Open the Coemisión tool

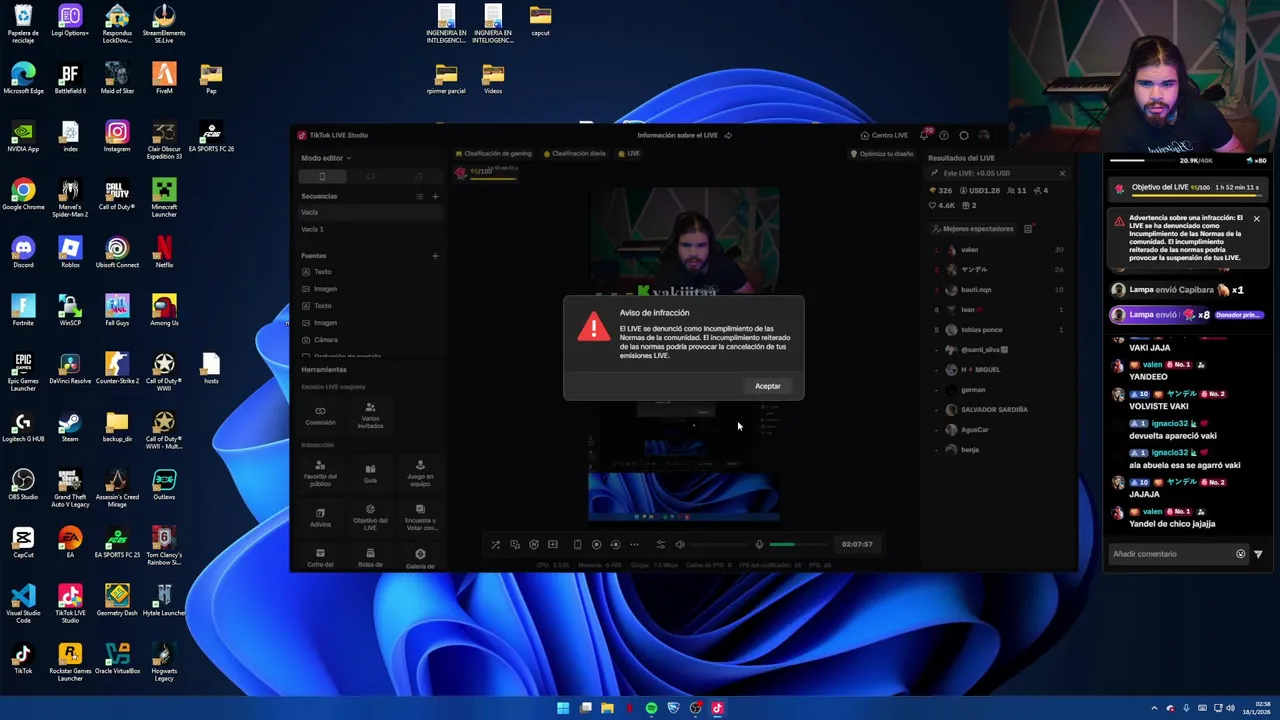[x=320, y=415]
